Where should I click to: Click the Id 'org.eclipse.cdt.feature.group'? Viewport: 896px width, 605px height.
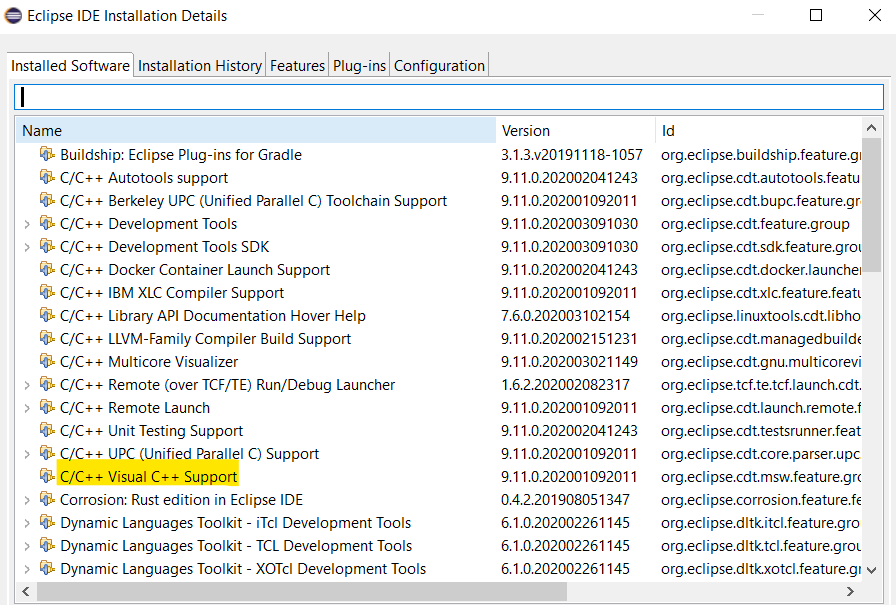pos(755,224)
